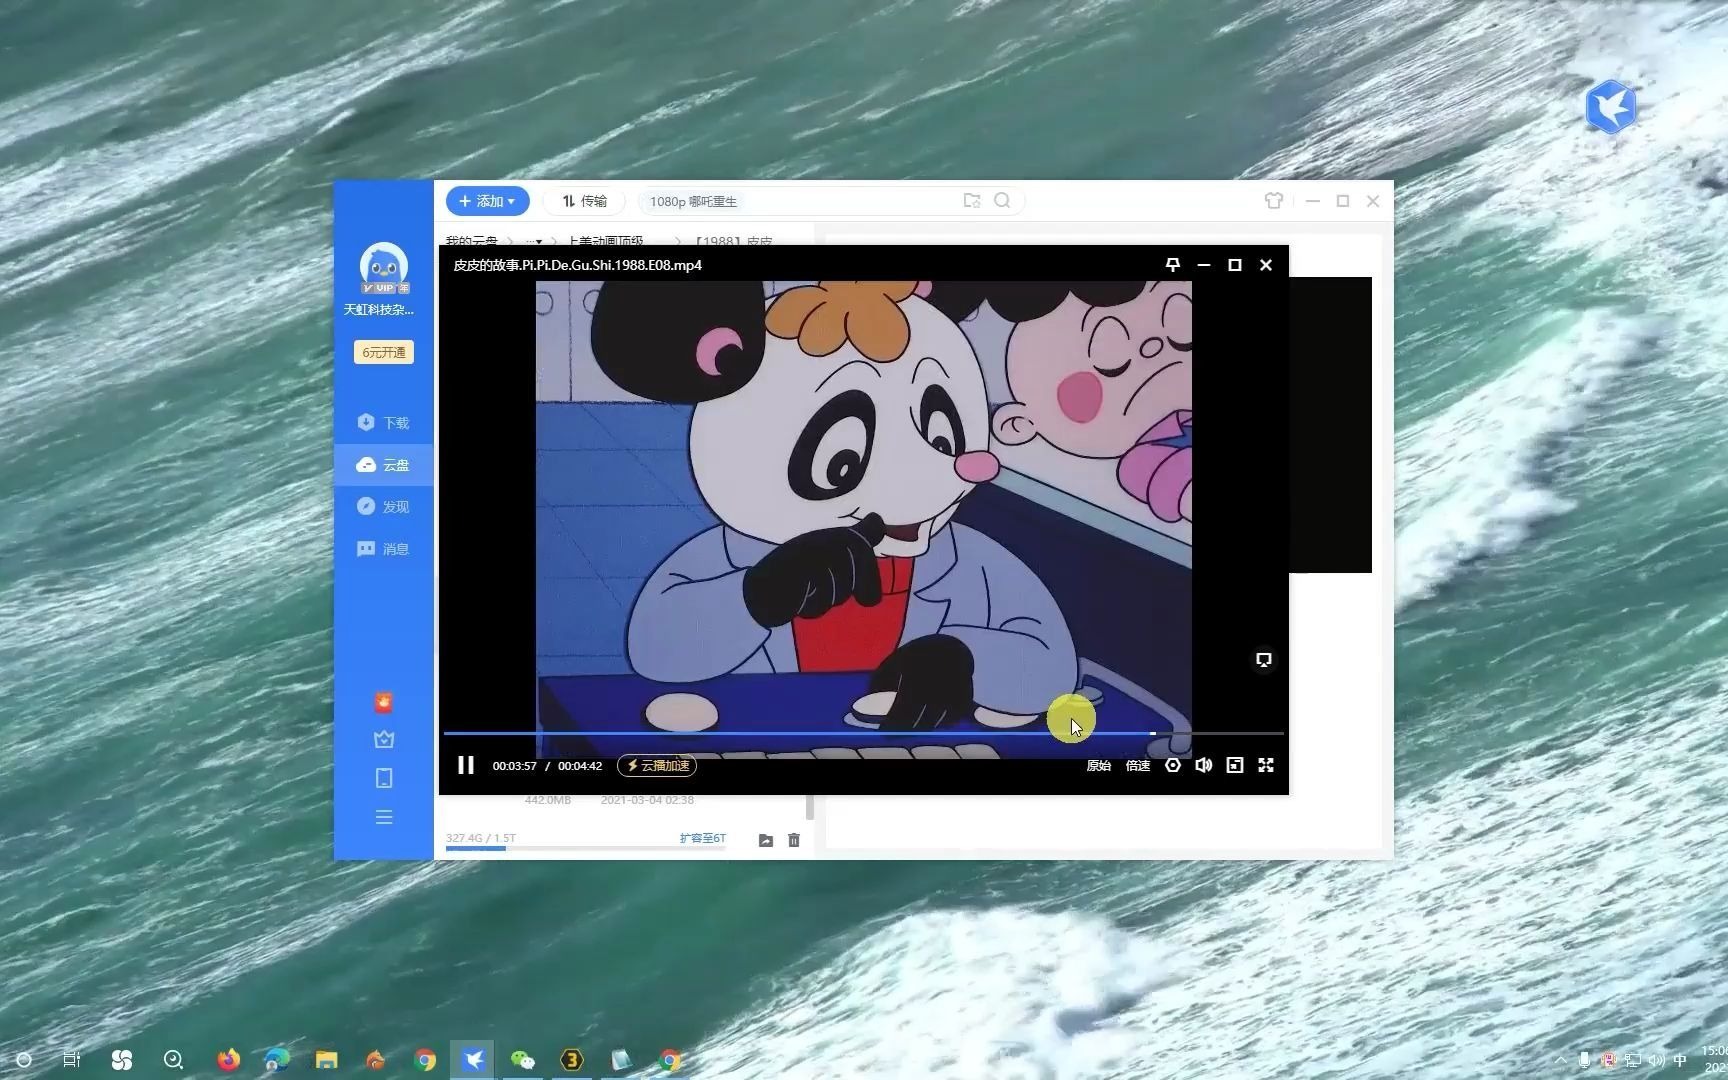
Task: Open the player settings hexagon icon
Action: 1173,765
